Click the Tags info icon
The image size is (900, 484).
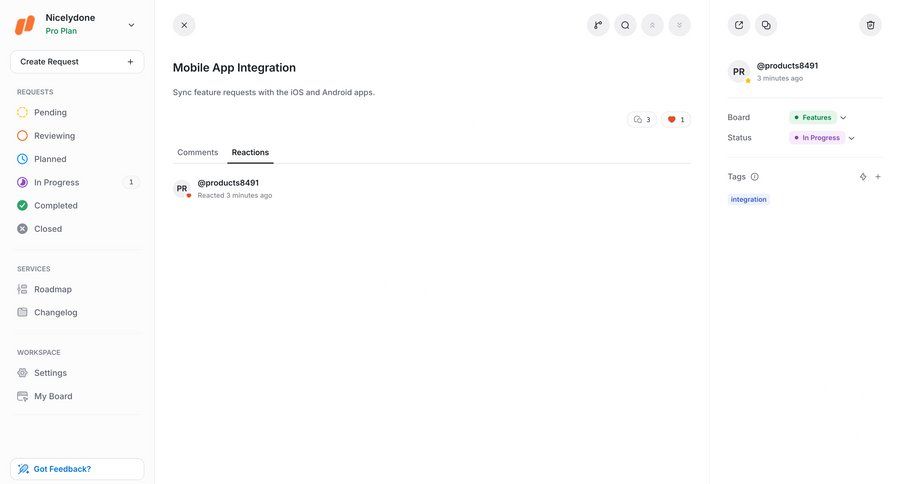[755, 177]
